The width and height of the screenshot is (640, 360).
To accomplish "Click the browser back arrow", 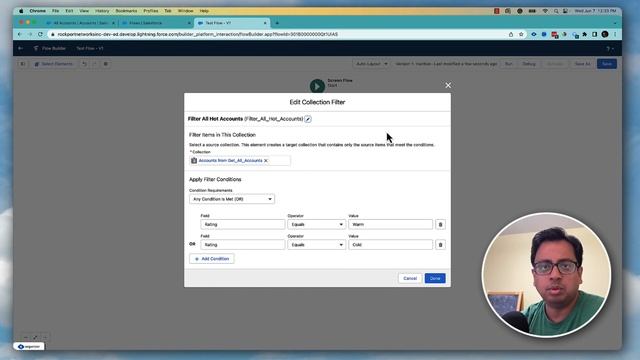I will pyautogui.click(x=20, y=34).
